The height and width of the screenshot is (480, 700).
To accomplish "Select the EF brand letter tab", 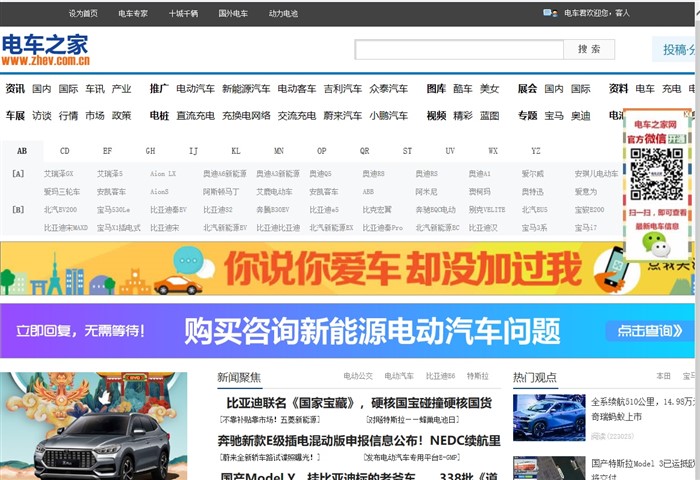I will coord(108,151).
